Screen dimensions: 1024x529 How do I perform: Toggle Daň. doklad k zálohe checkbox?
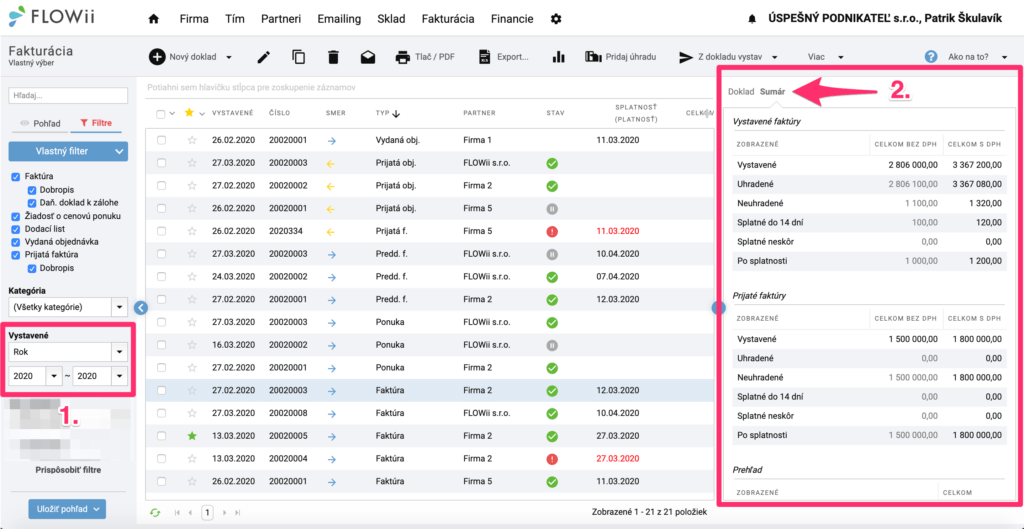coord(31,202)
